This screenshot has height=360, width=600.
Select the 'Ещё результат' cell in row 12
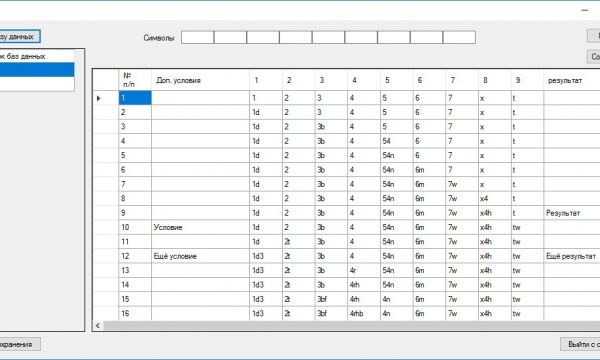coord(572,256)
